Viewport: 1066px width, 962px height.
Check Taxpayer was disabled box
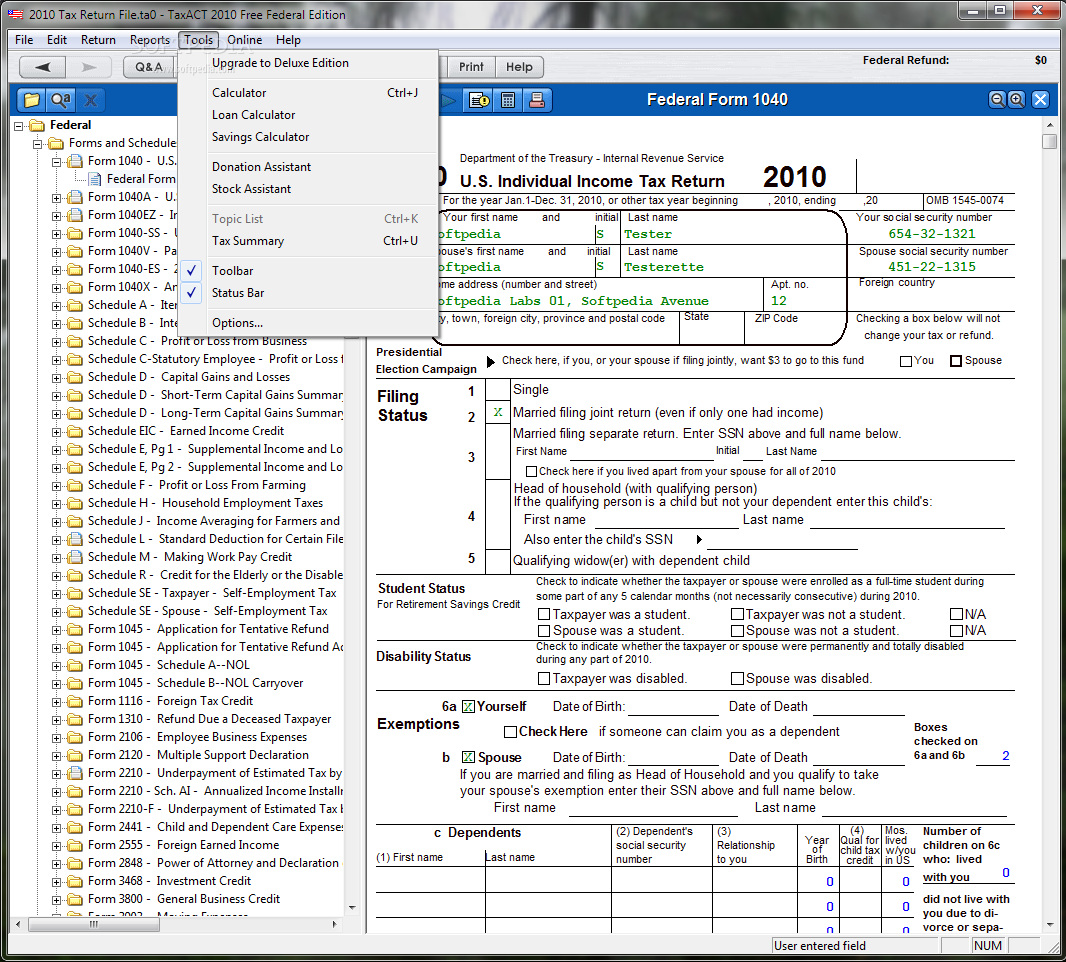(x=544, y=678)
